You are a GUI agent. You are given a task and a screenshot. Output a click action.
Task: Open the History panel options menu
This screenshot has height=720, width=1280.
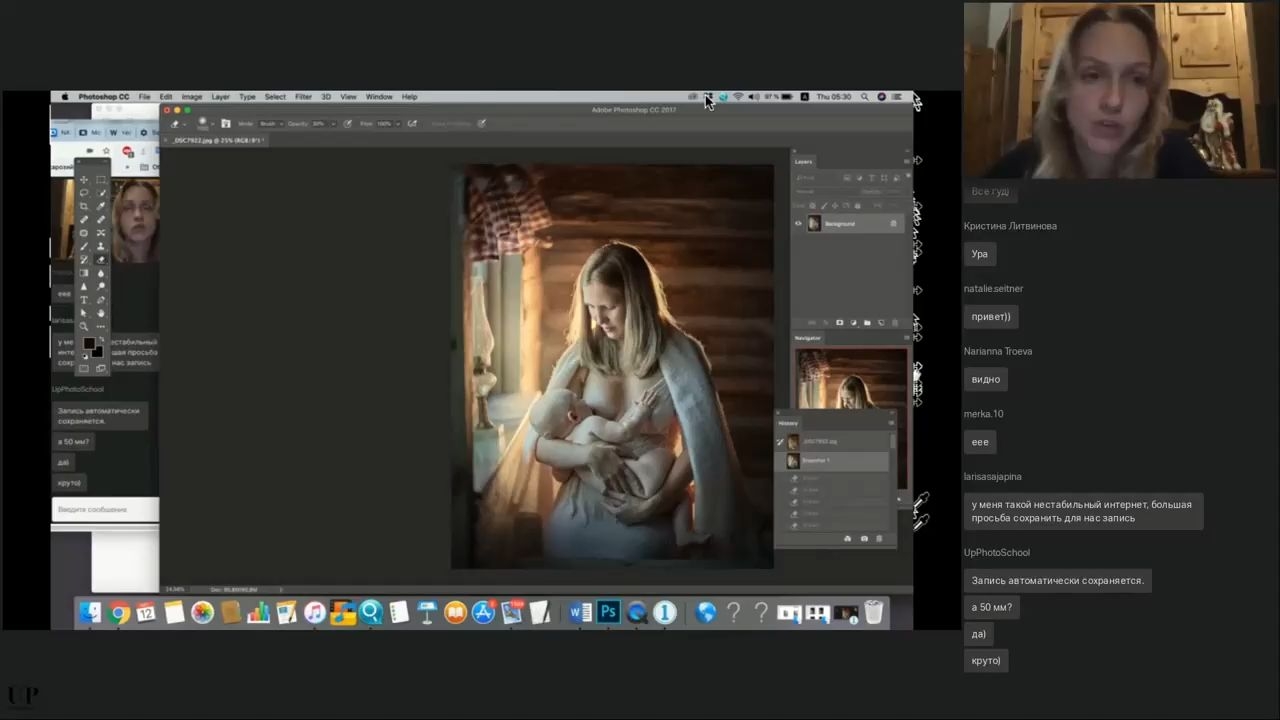point(891,423)
